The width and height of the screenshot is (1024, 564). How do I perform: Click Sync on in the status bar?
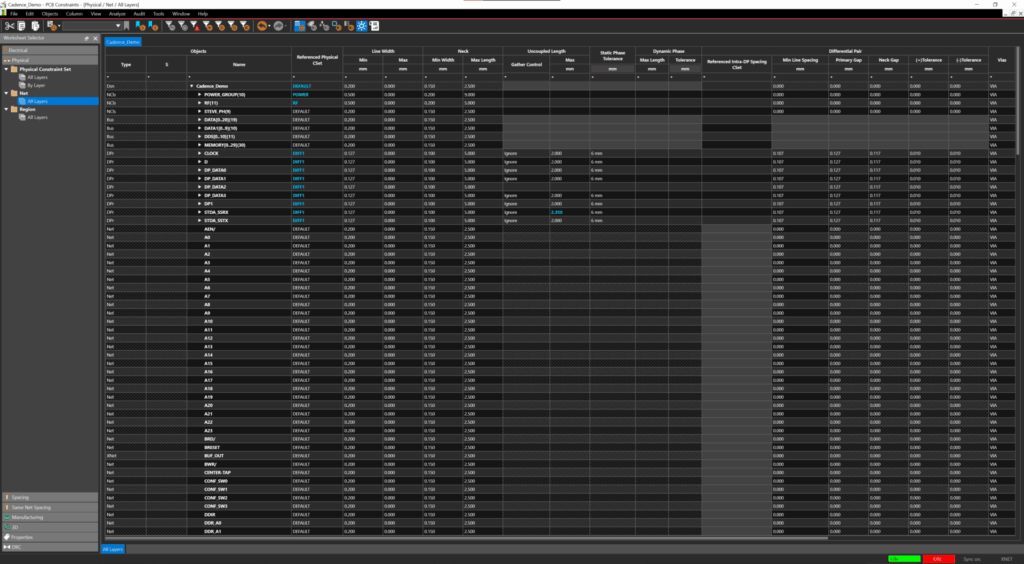pyautogui.click(x=972, y=559)
